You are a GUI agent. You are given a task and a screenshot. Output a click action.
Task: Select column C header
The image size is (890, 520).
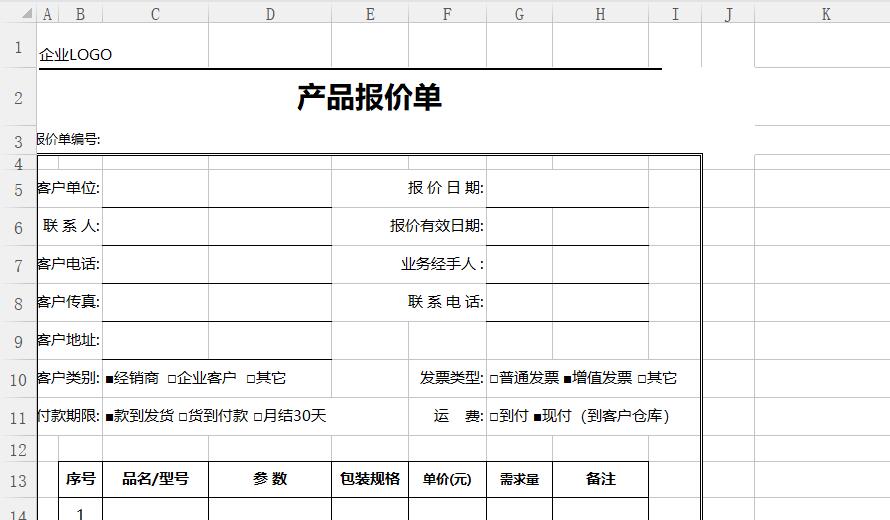(156, 14)
